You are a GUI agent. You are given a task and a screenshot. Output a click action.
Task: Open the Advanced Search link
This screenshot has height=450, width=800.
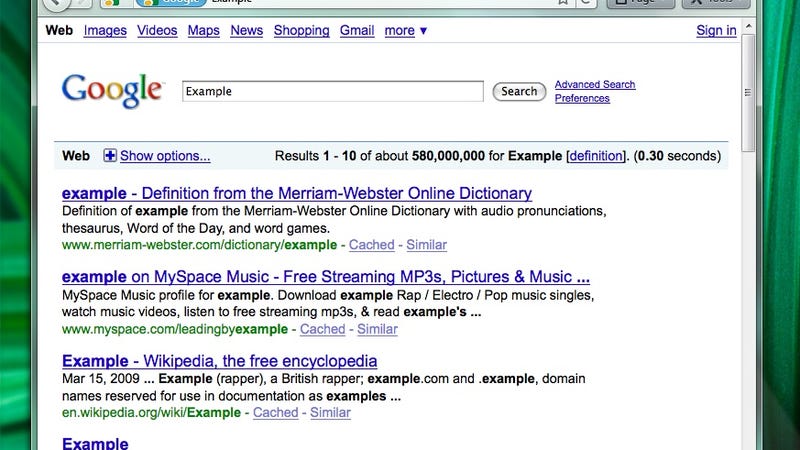(x=595, y=85)
